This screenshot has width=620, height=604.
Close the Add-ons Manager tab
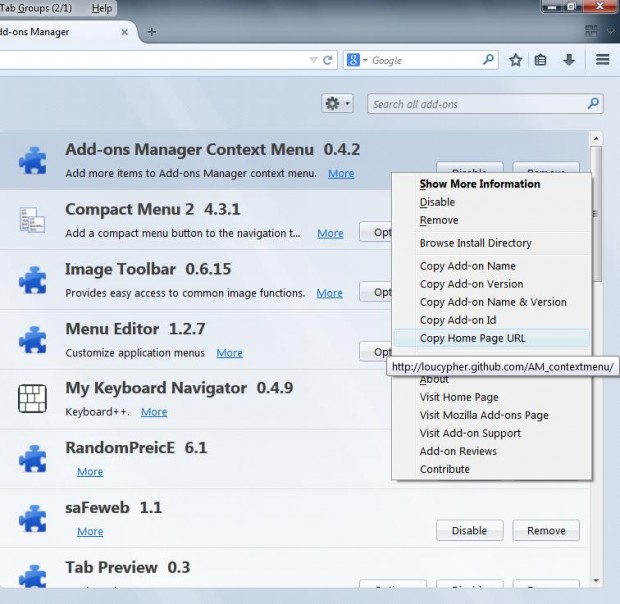pyautogui.click(x=124, y=32)
